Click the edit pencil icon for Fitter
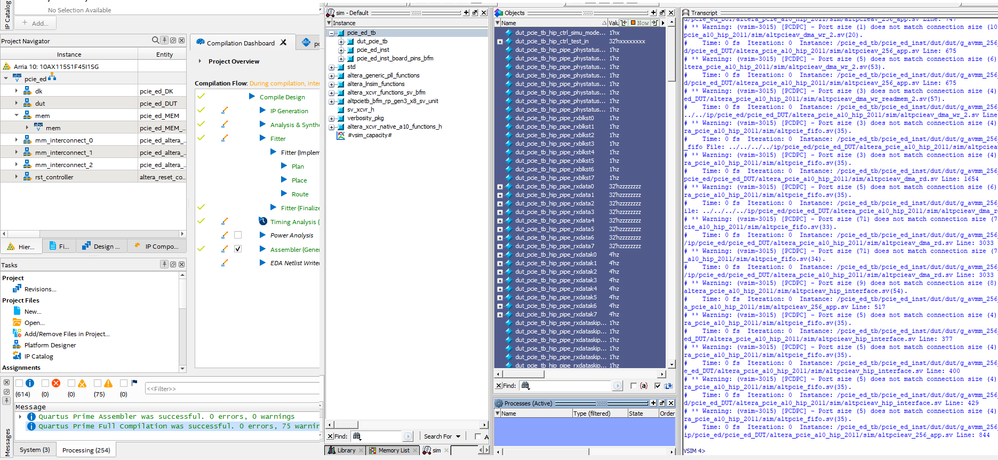 [x=224, y=138]
